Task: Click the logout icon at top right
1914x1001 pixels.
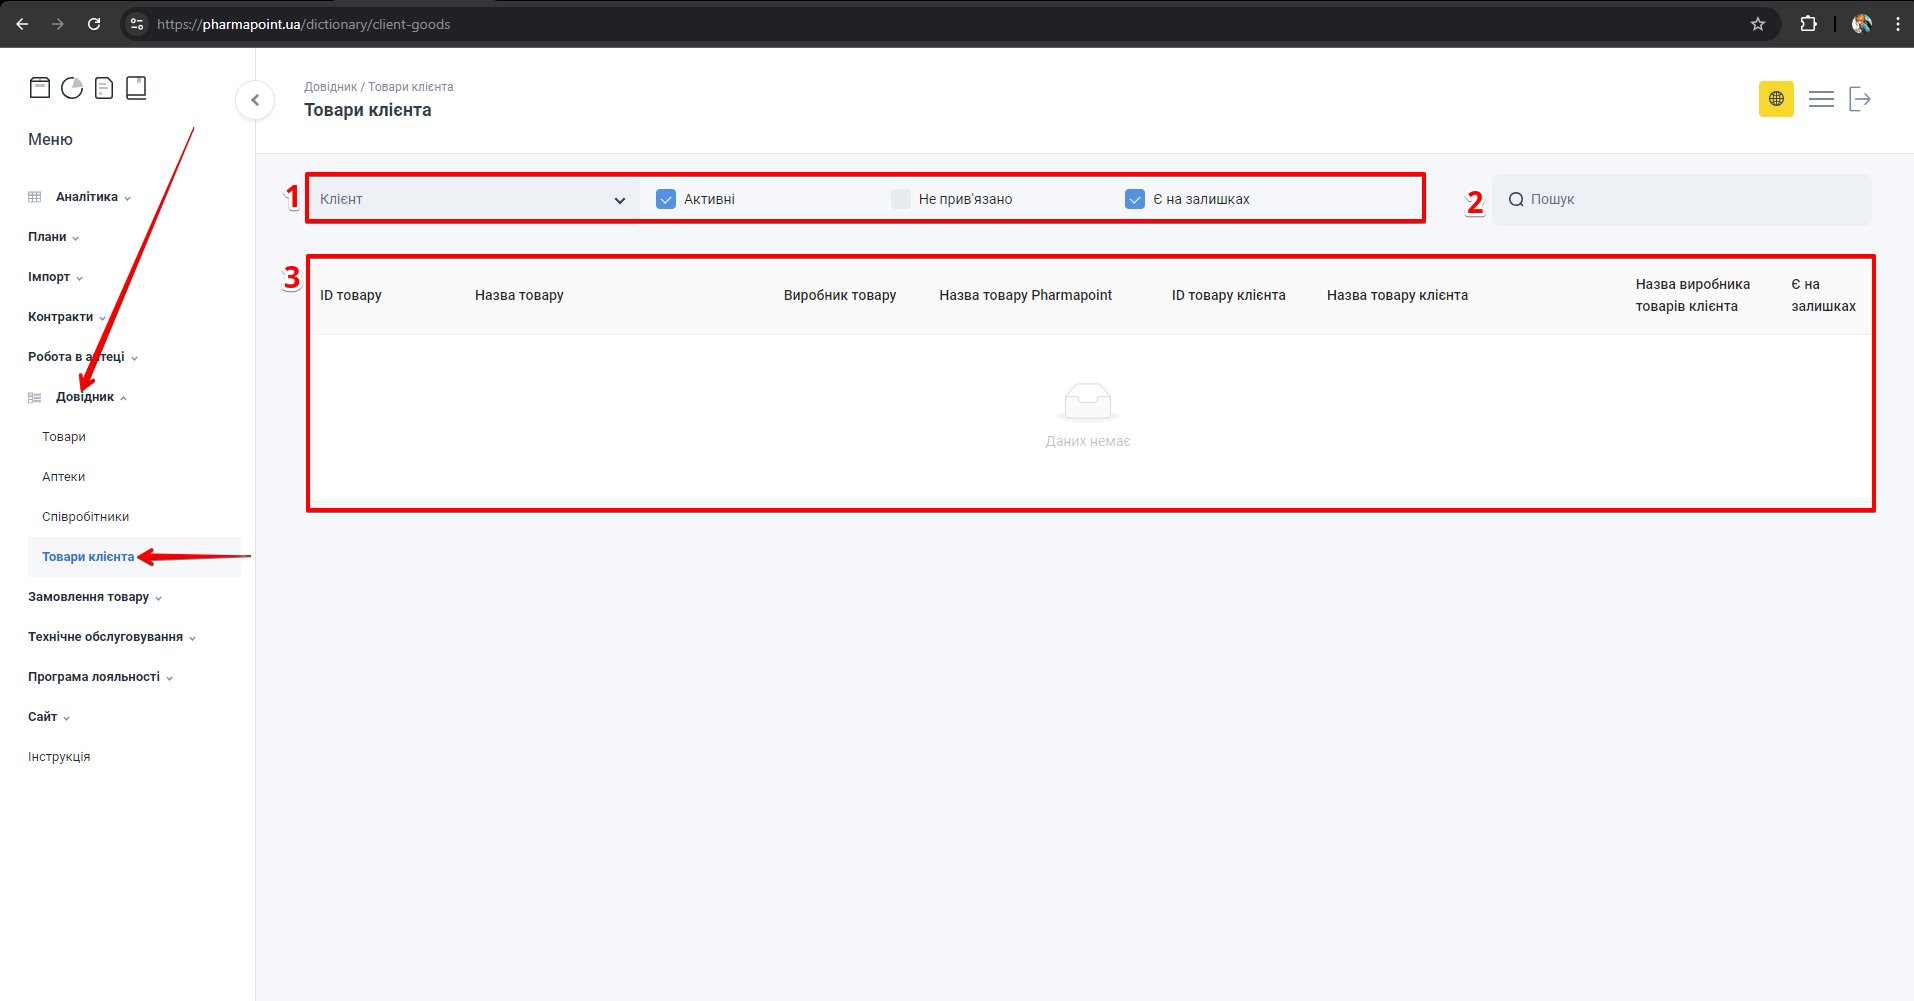Action: coord(1860,99)
